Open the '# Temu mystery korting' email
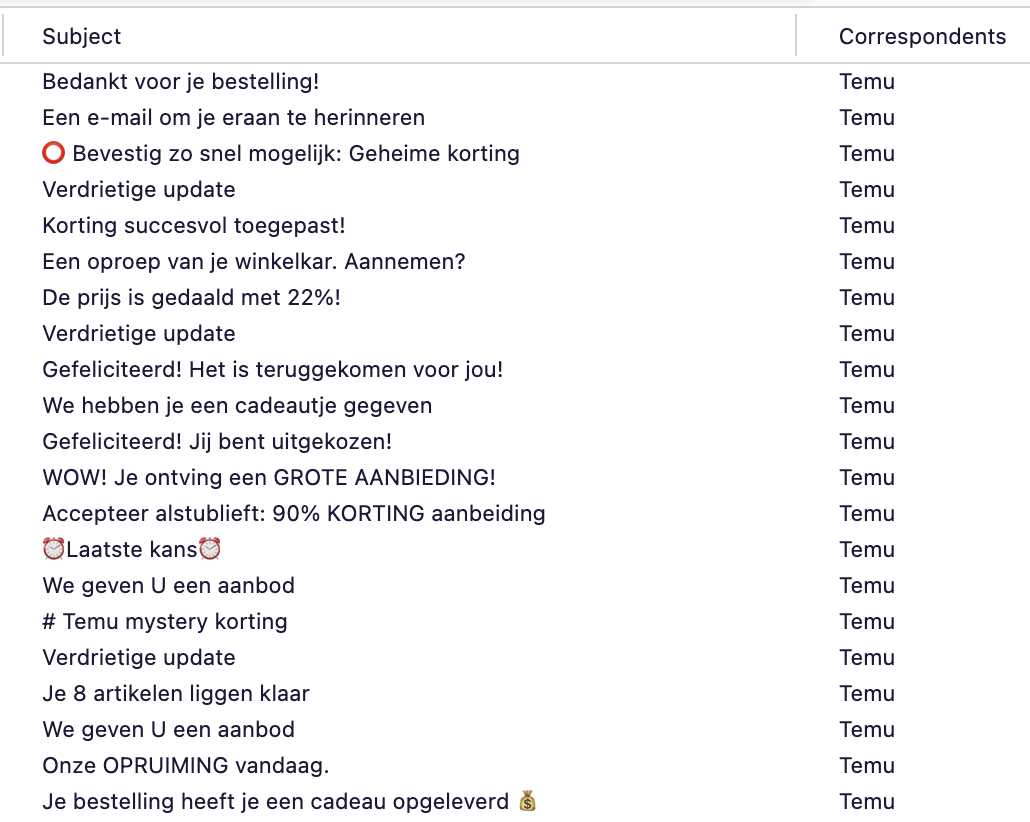The image size is (1030, 822). click(x=165, y=622)
